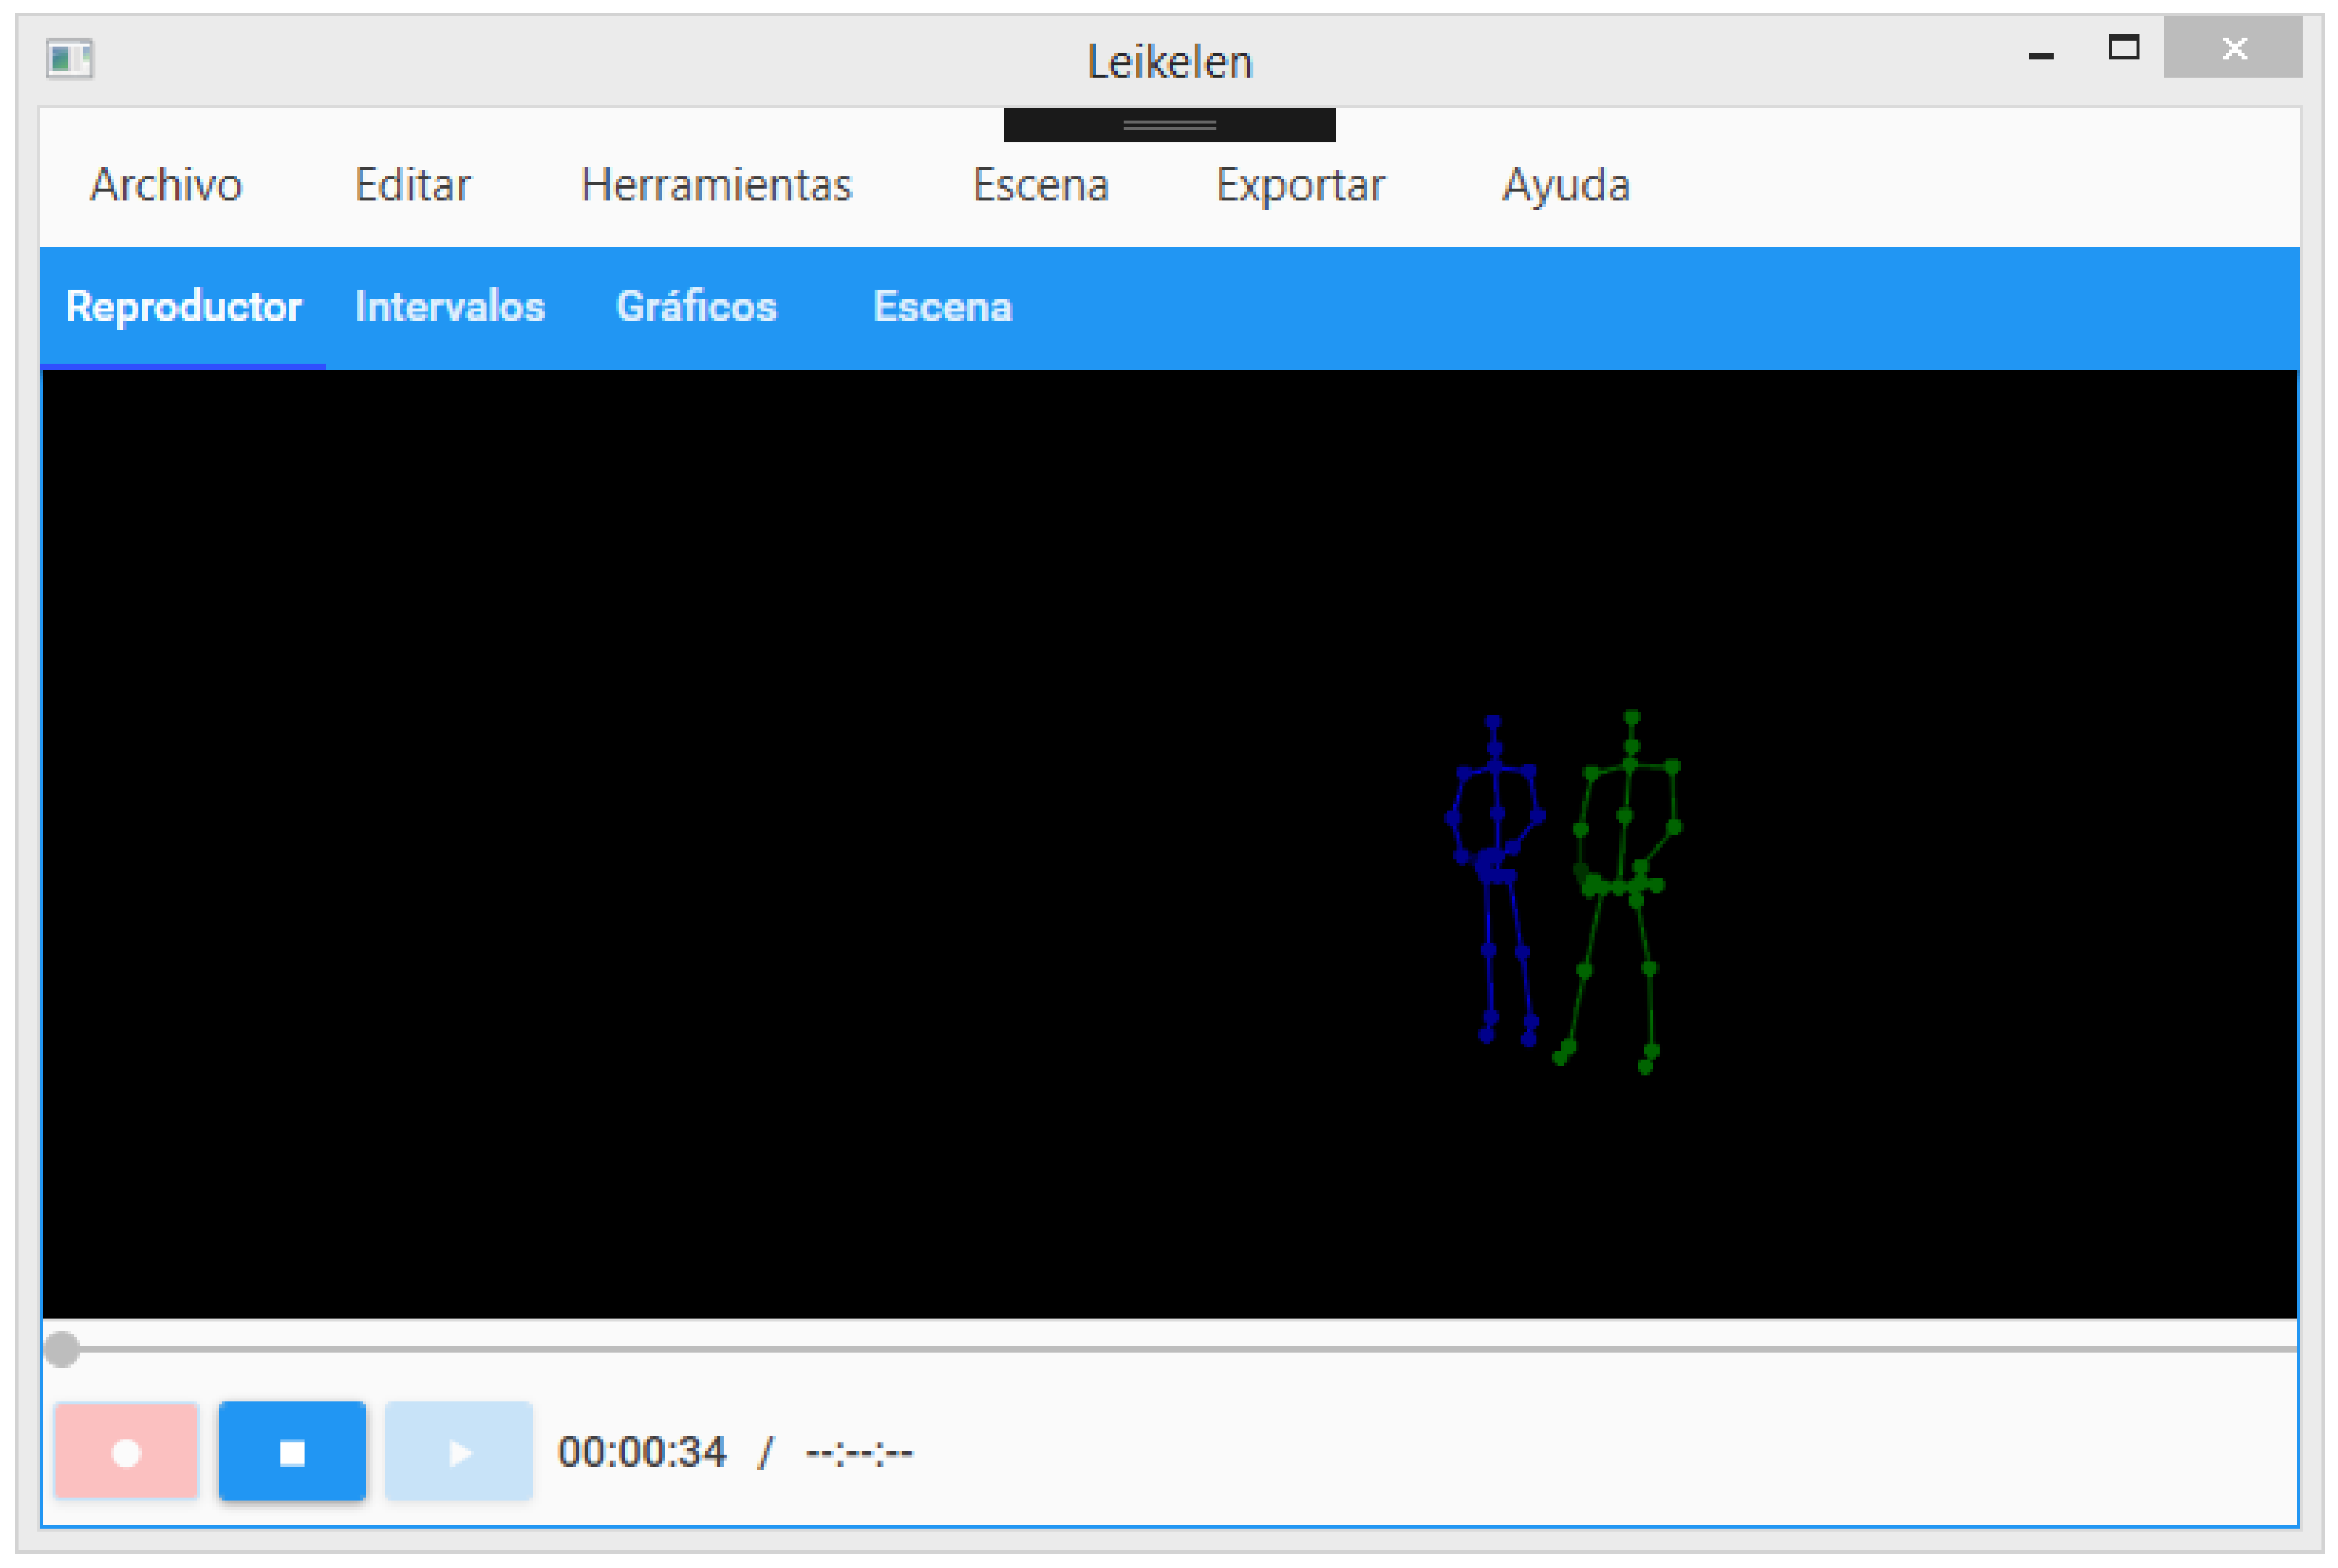Open the Editar menu

[x=412, y=185]
